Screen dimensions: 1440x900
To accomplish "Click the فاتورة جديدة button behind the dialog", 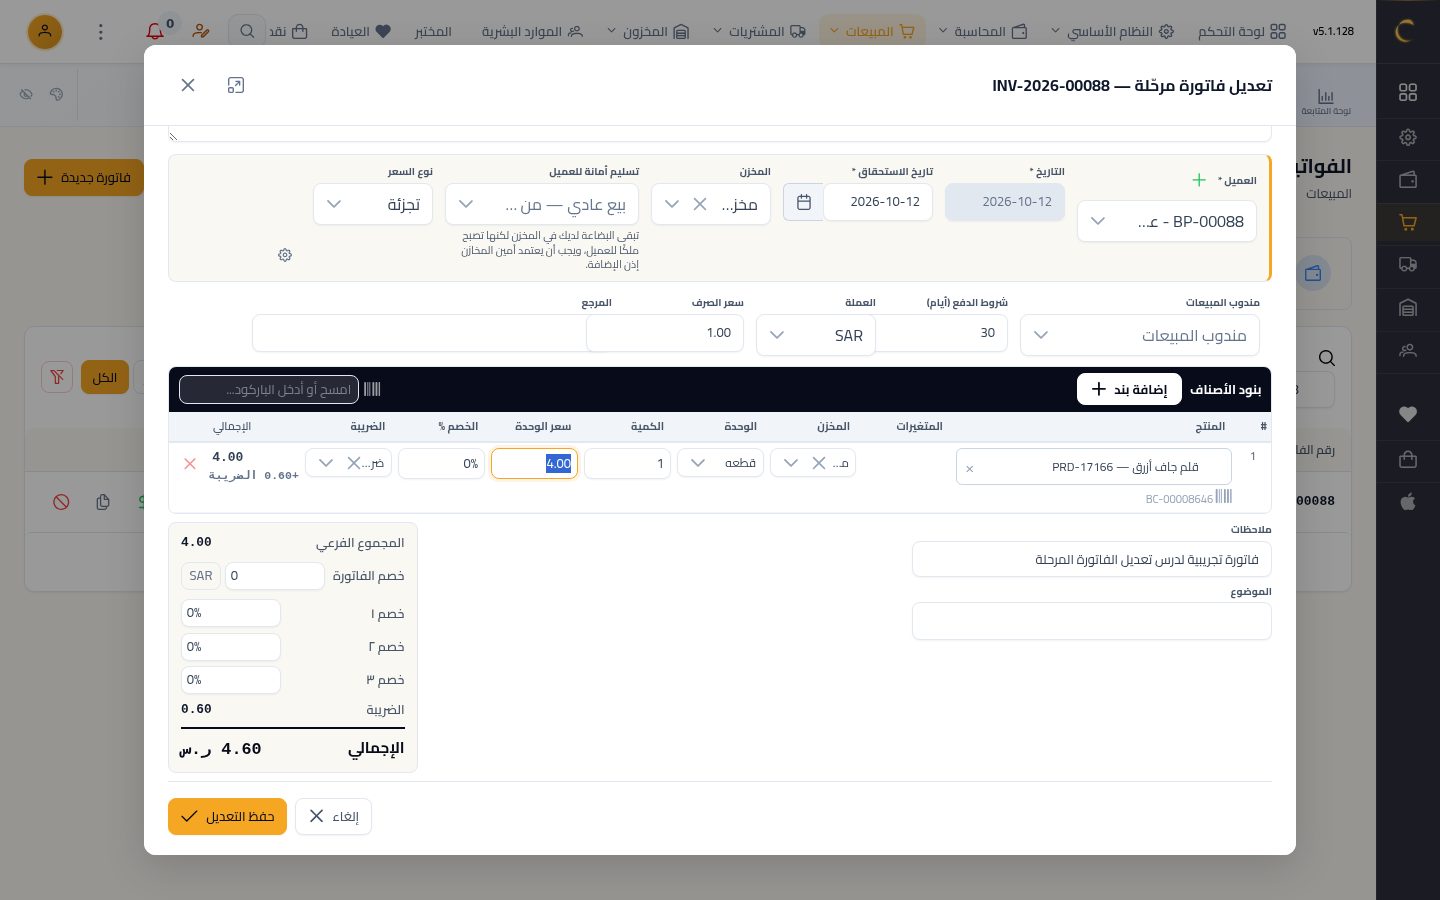I will [x=84, y=177].
